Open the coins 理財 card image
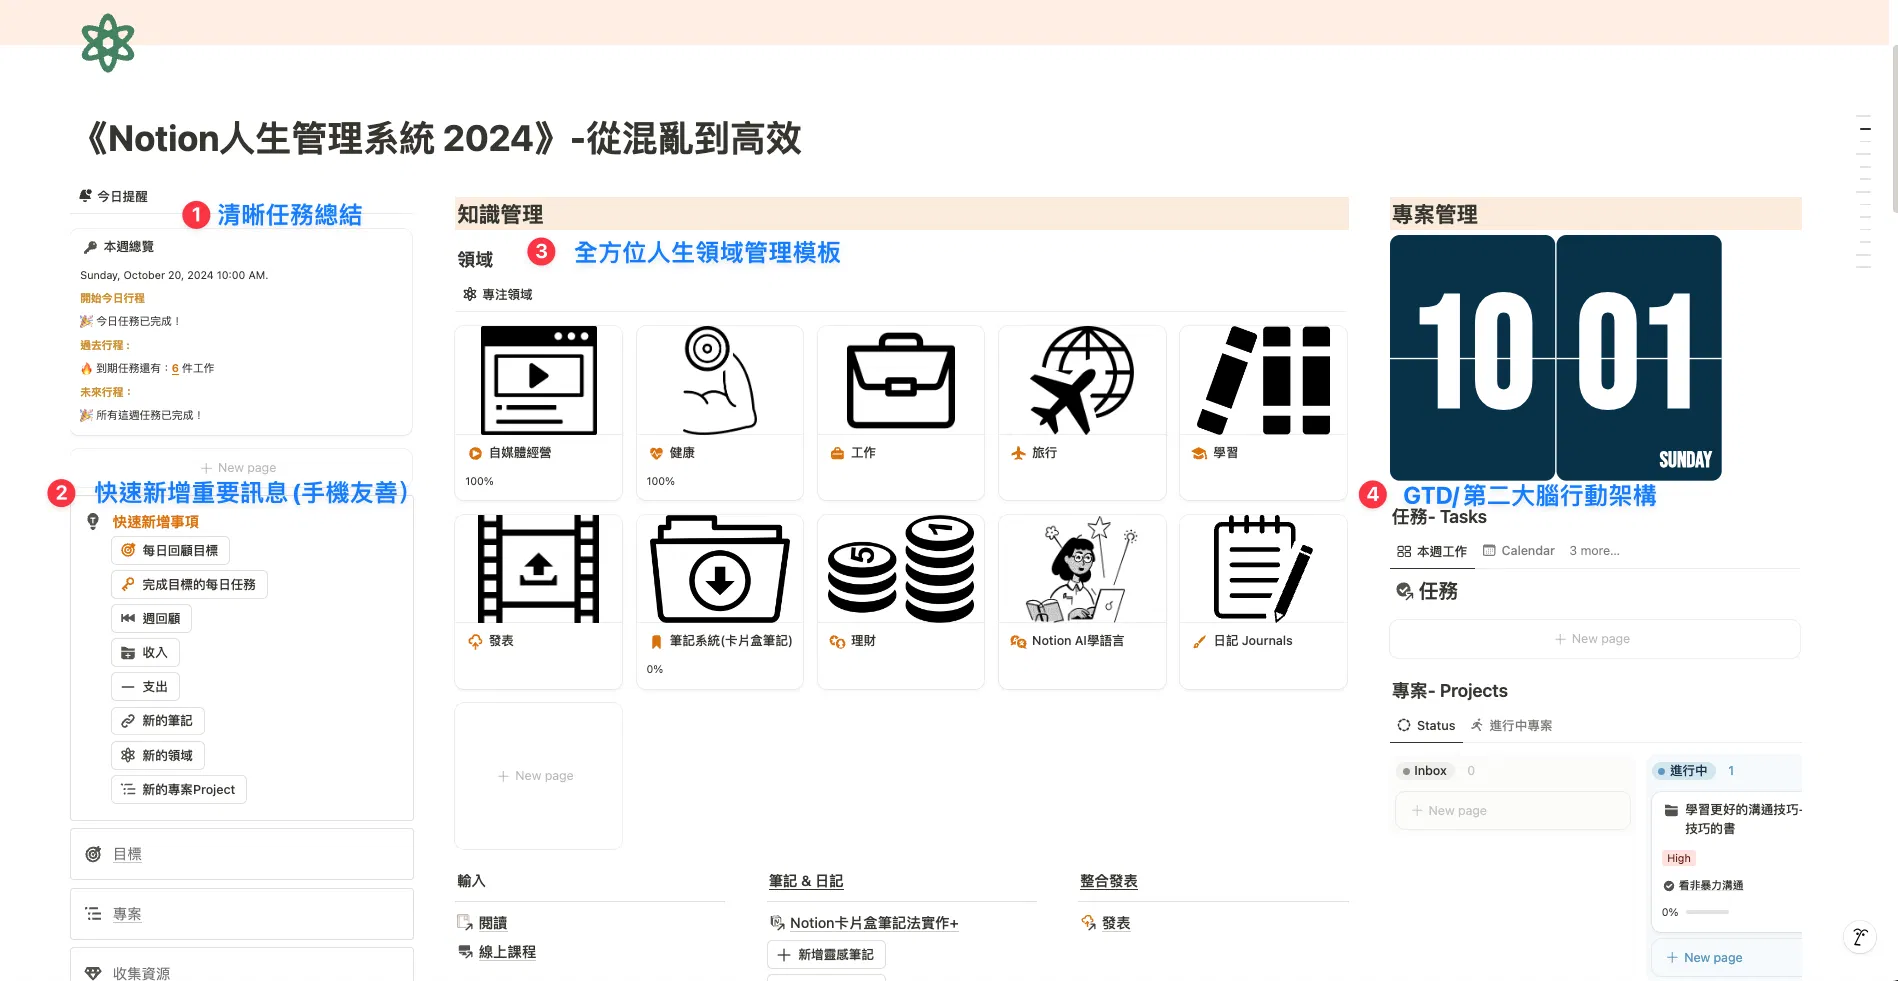Screen dimensions: 1898x981 [901, 569]
